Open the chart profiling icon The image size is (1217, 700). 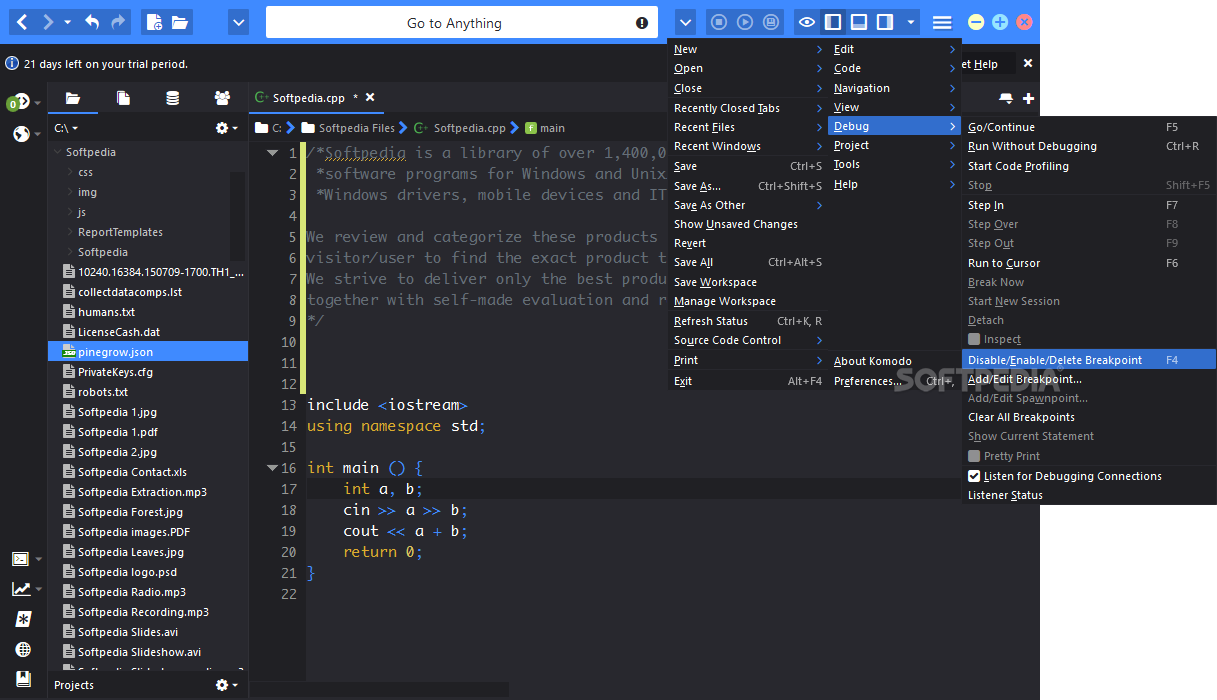20,589
